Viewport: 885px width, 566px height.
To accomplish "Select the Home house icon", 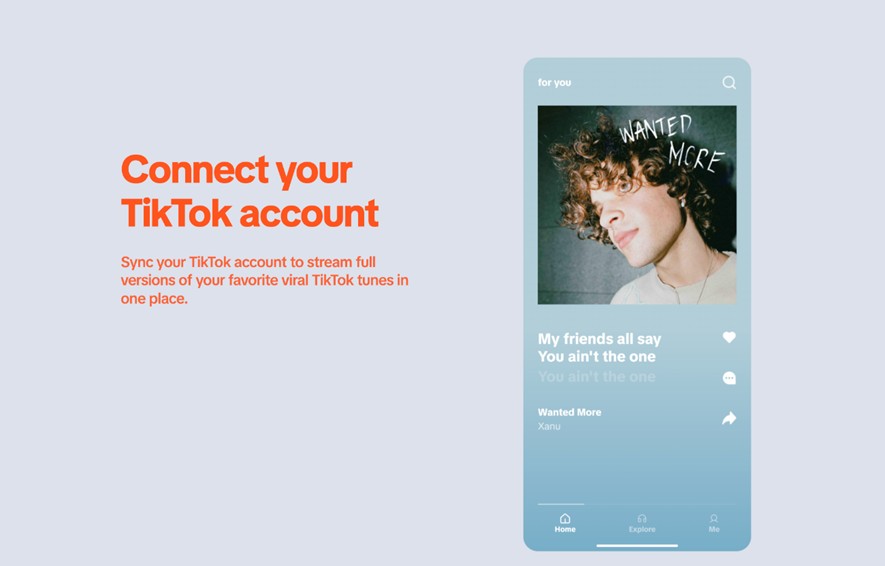I will click(565, 518).
